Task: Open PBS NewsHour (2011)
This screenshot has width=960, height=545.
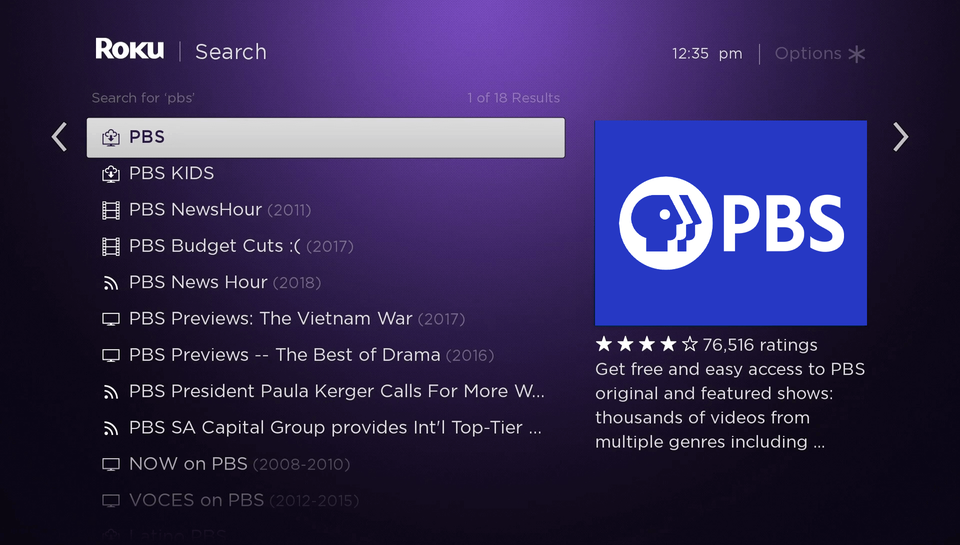Action: [326, 209]
